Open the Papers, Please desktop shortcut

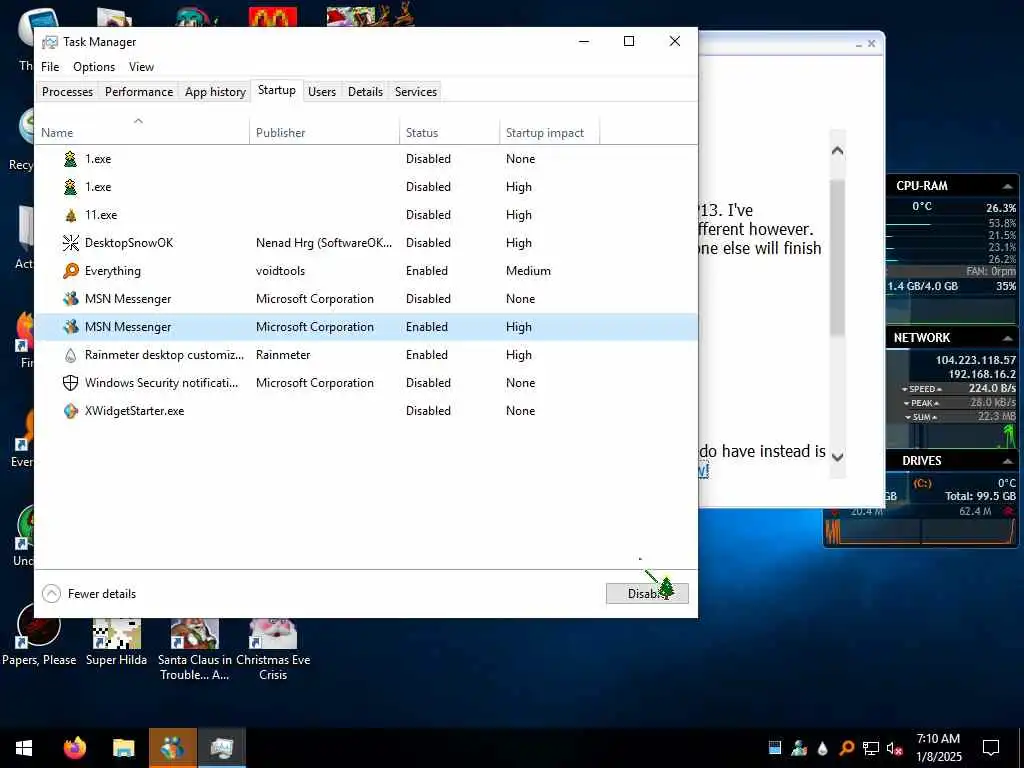coord(39,633)
